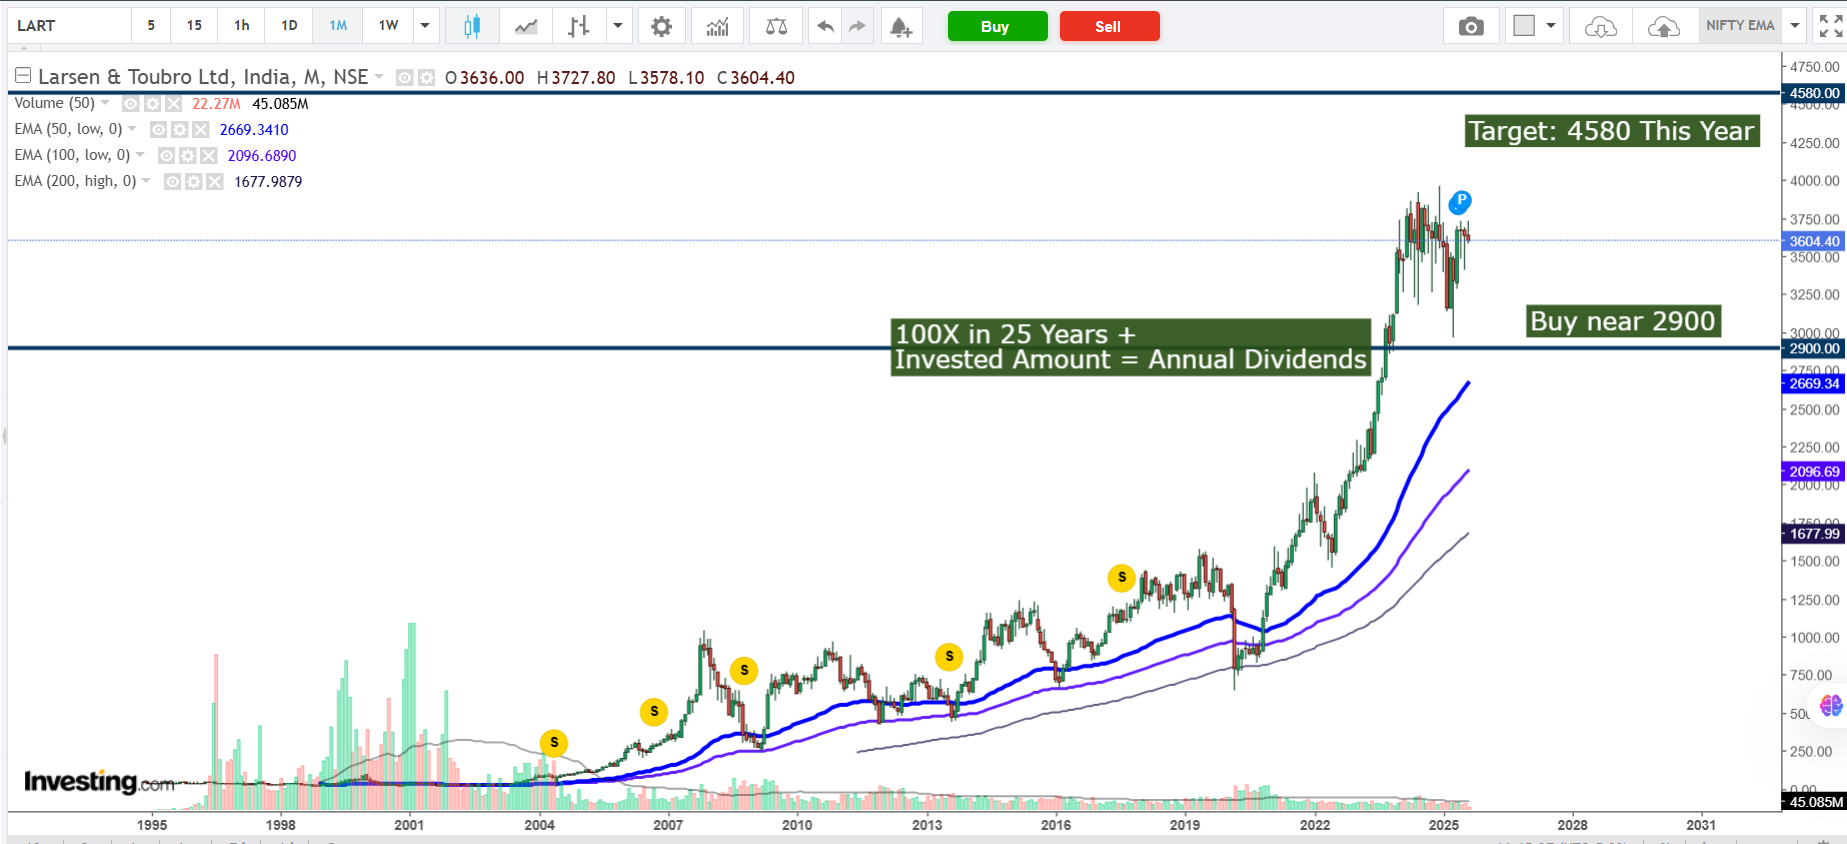Click the layout square swatch
This screenshot has height=844, width=1847.
(x=1524, y=26)
